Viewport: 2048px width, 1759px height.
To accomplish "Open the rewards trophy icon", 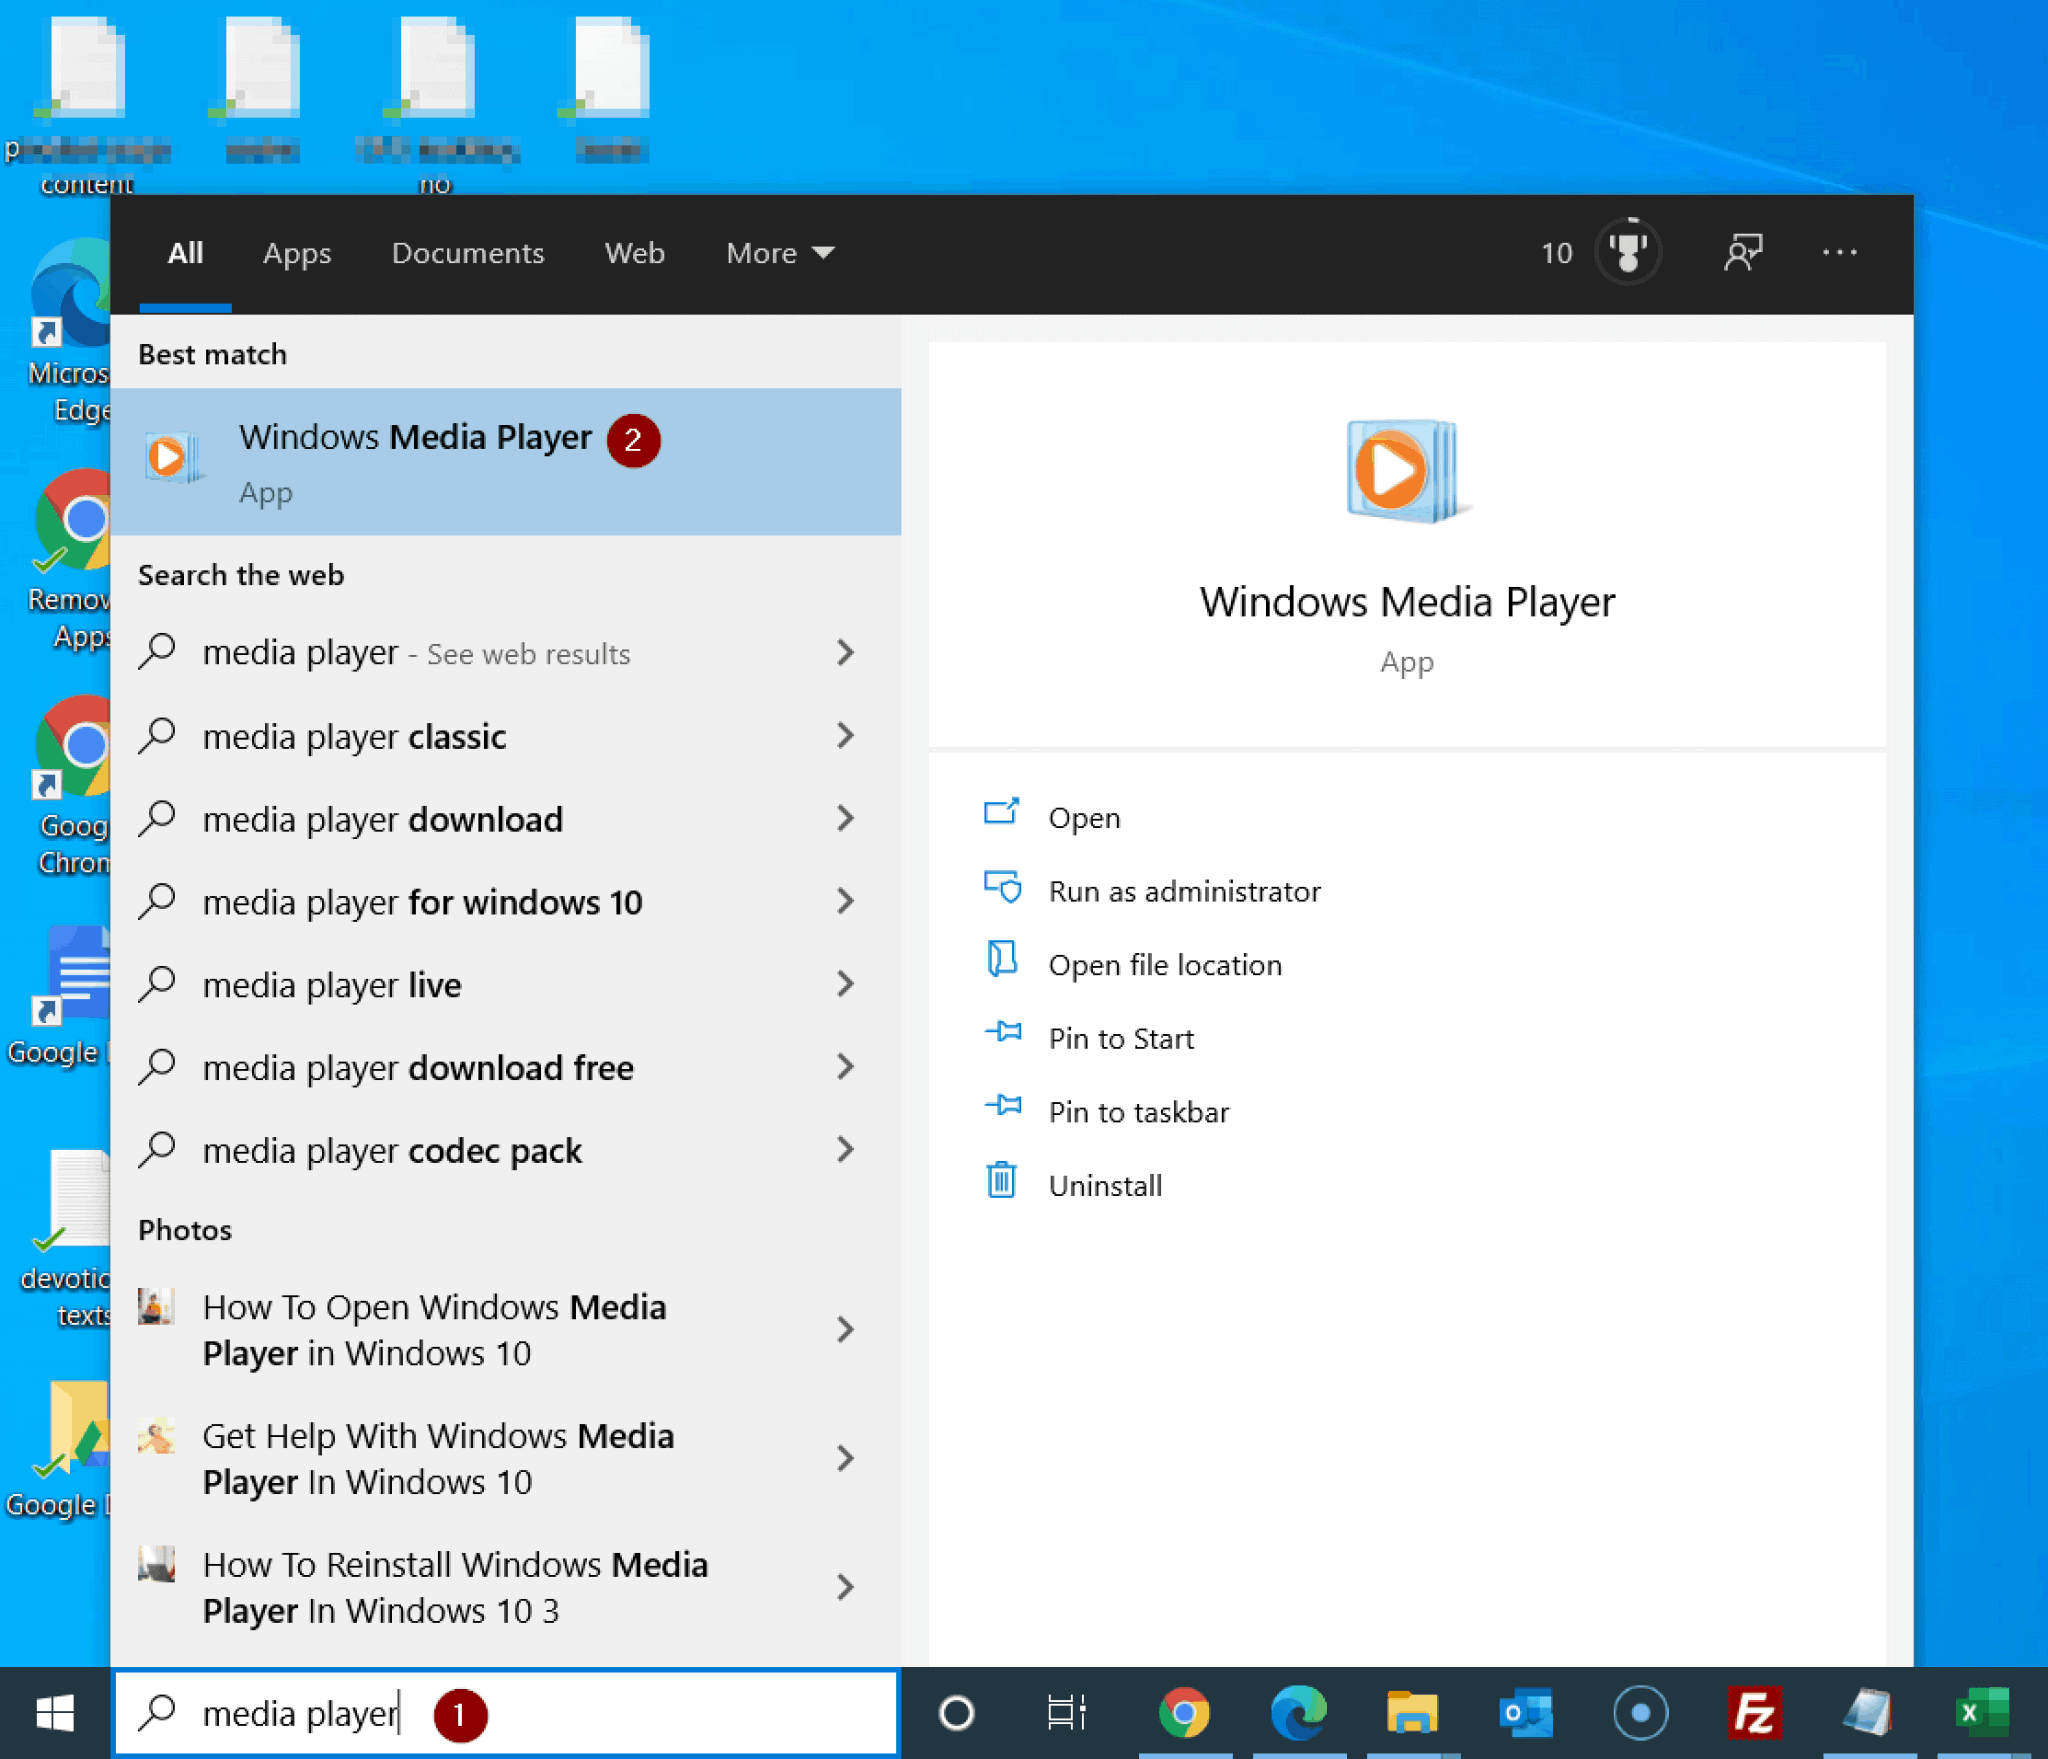I will click(1627, 252).
